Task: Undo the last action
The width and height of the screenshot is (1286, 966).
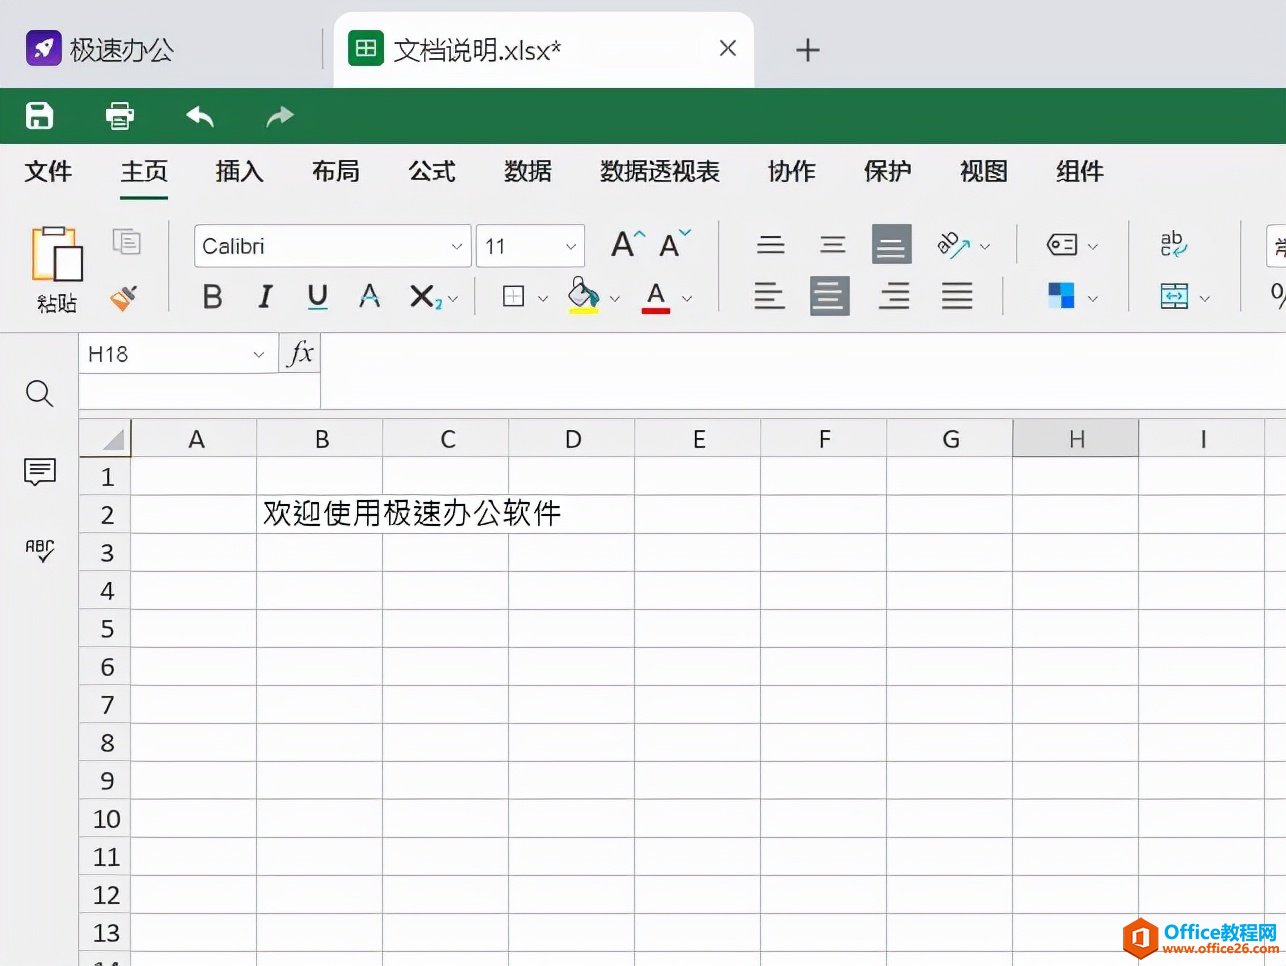Action: click(200, 116)
